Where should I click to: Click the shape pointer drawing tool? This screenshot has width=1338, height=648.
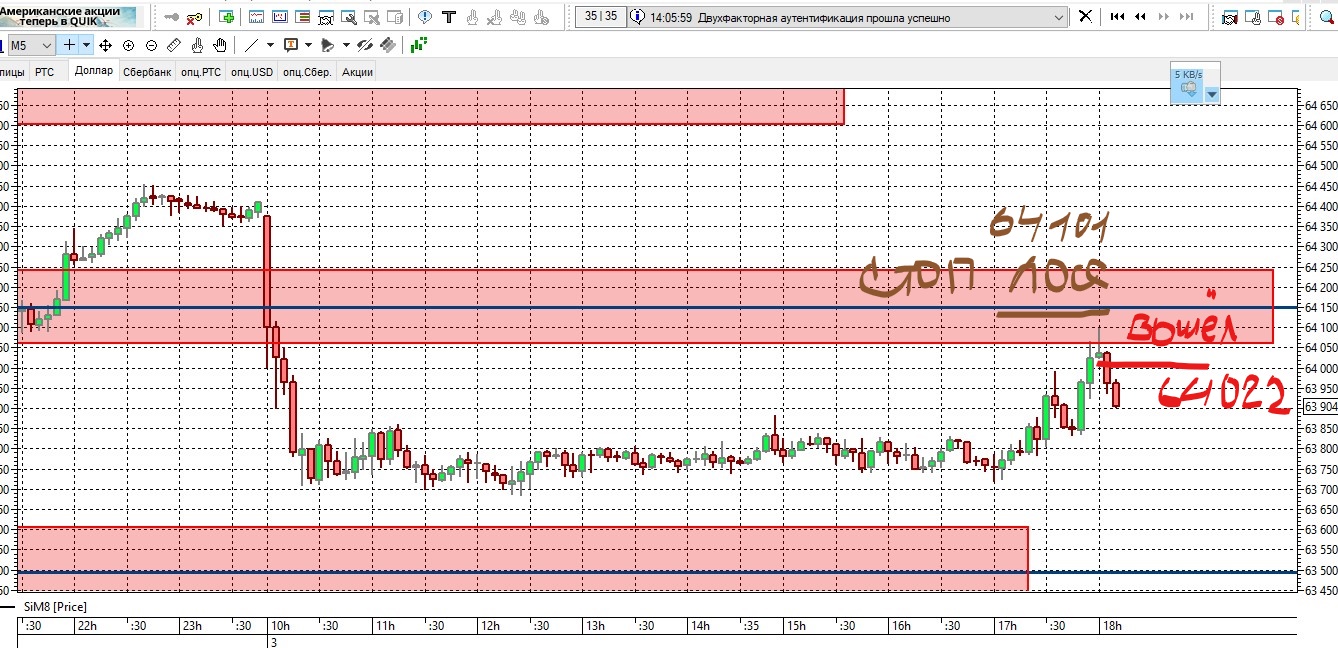coord(327,45)
